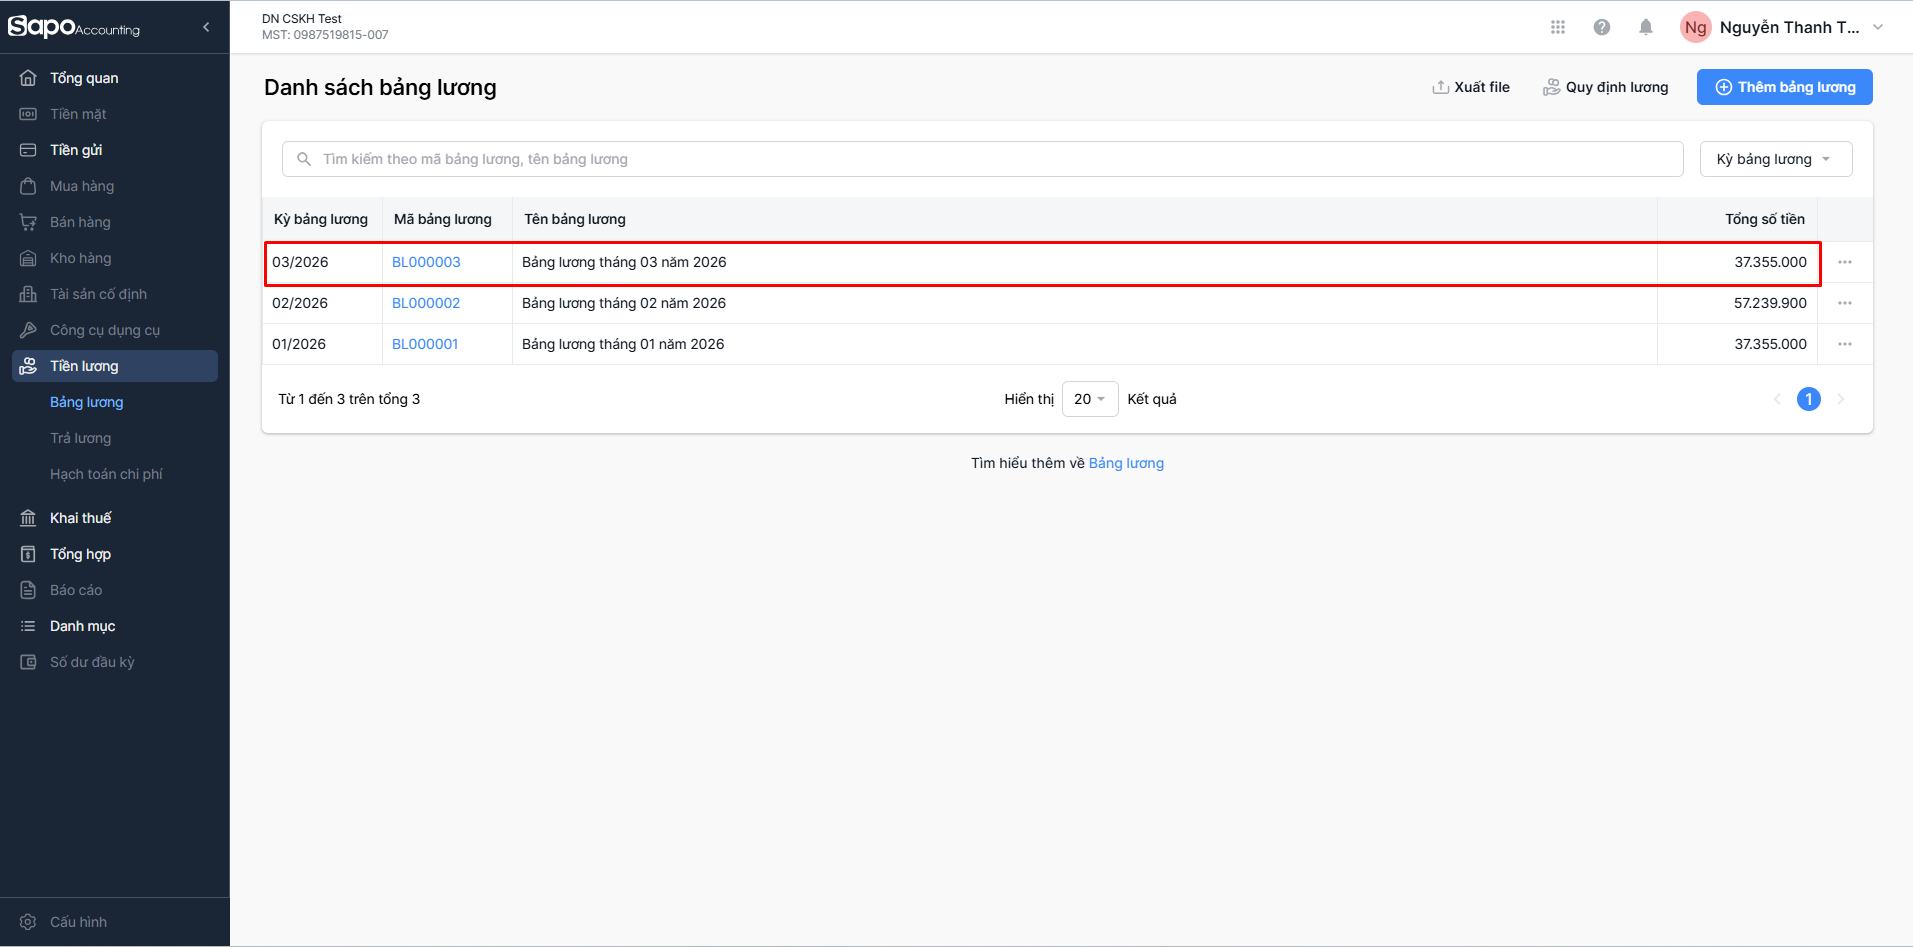Open the Khai thuế sidebar section
The height and width of the screenshot is (947, 1913).
81,518
